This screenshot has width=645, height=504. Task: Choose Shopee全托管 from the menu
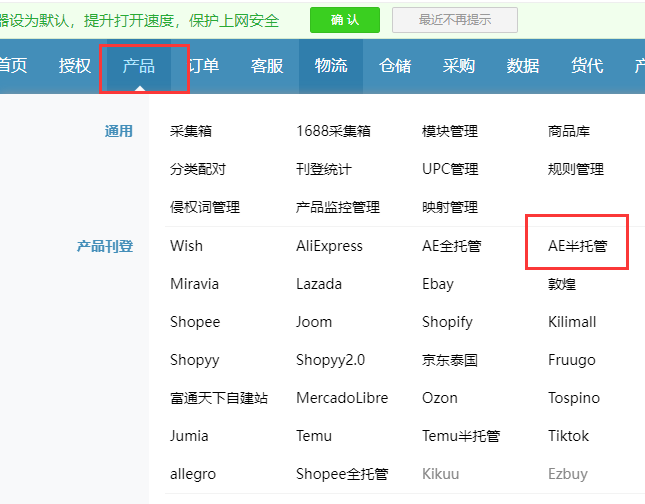pyautogui.click(x=342, y=474)
